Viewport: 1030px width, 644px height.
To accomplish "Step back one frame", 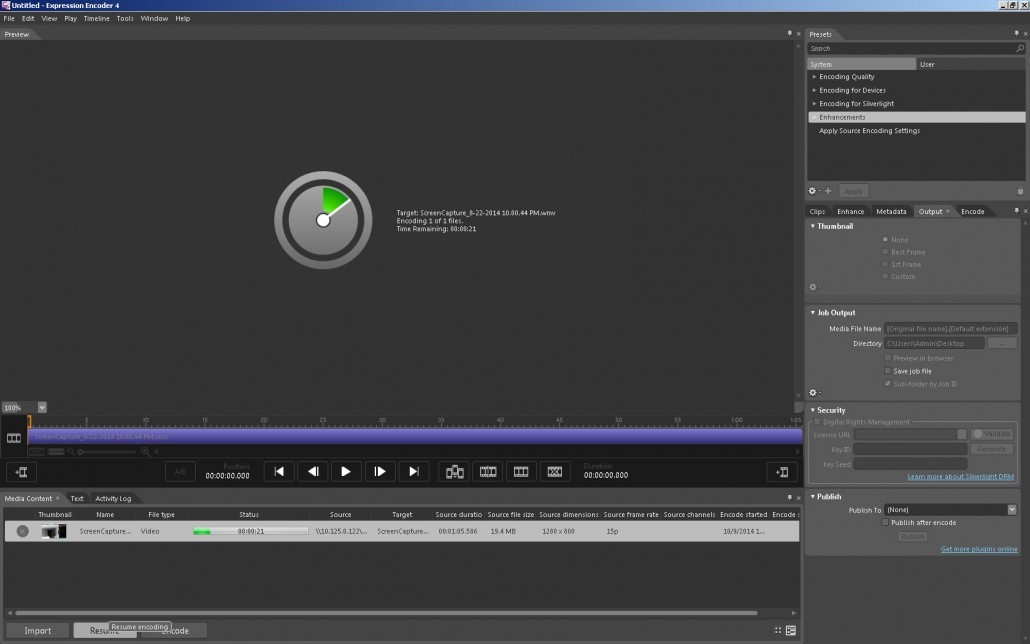I will coord(313,471).
